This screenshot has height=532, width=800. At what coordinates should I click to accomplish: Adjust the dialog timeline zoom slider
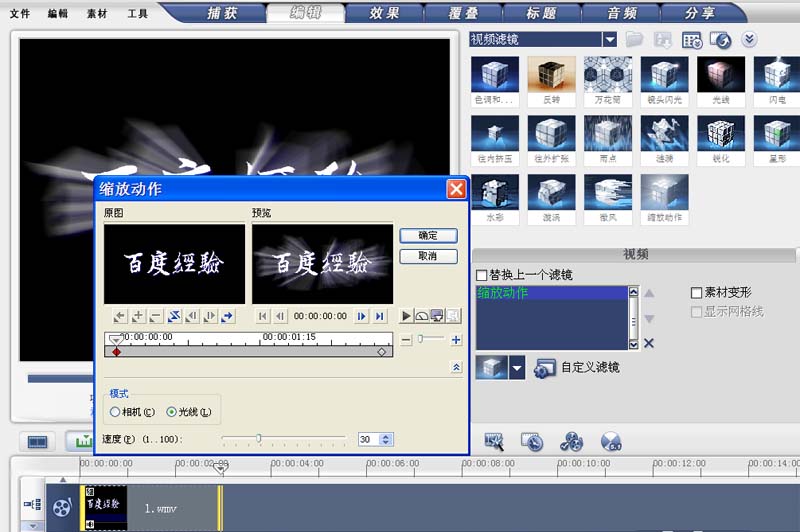[x=421, y=339]
